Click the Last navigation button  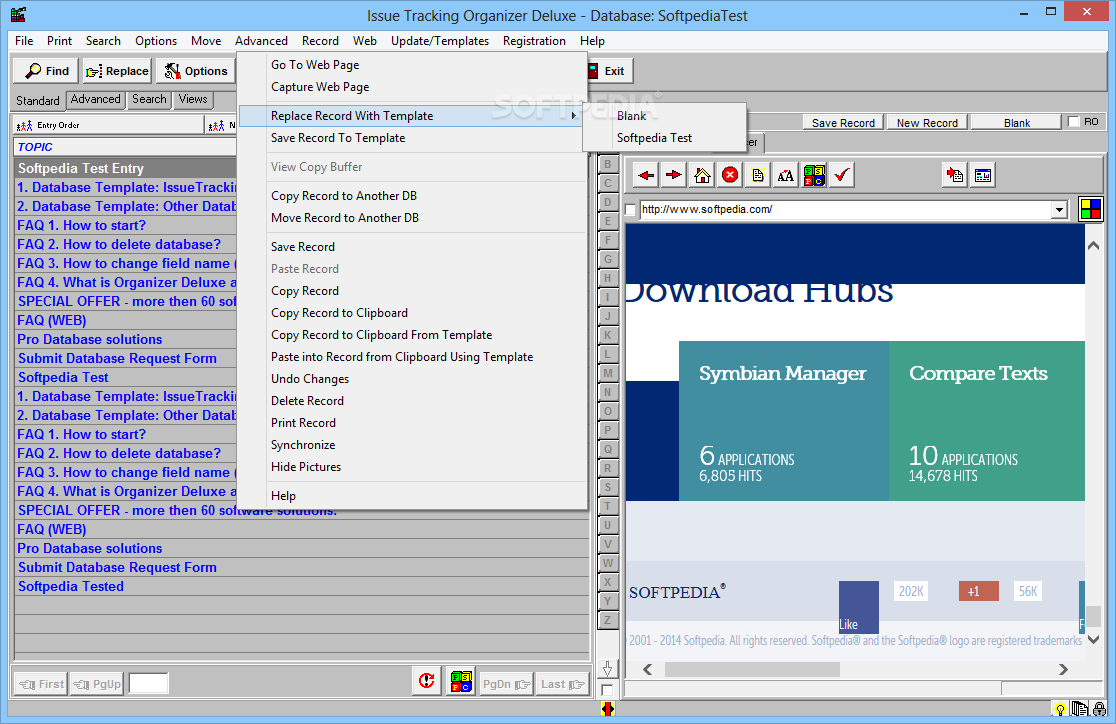click(x=562, y=684)
